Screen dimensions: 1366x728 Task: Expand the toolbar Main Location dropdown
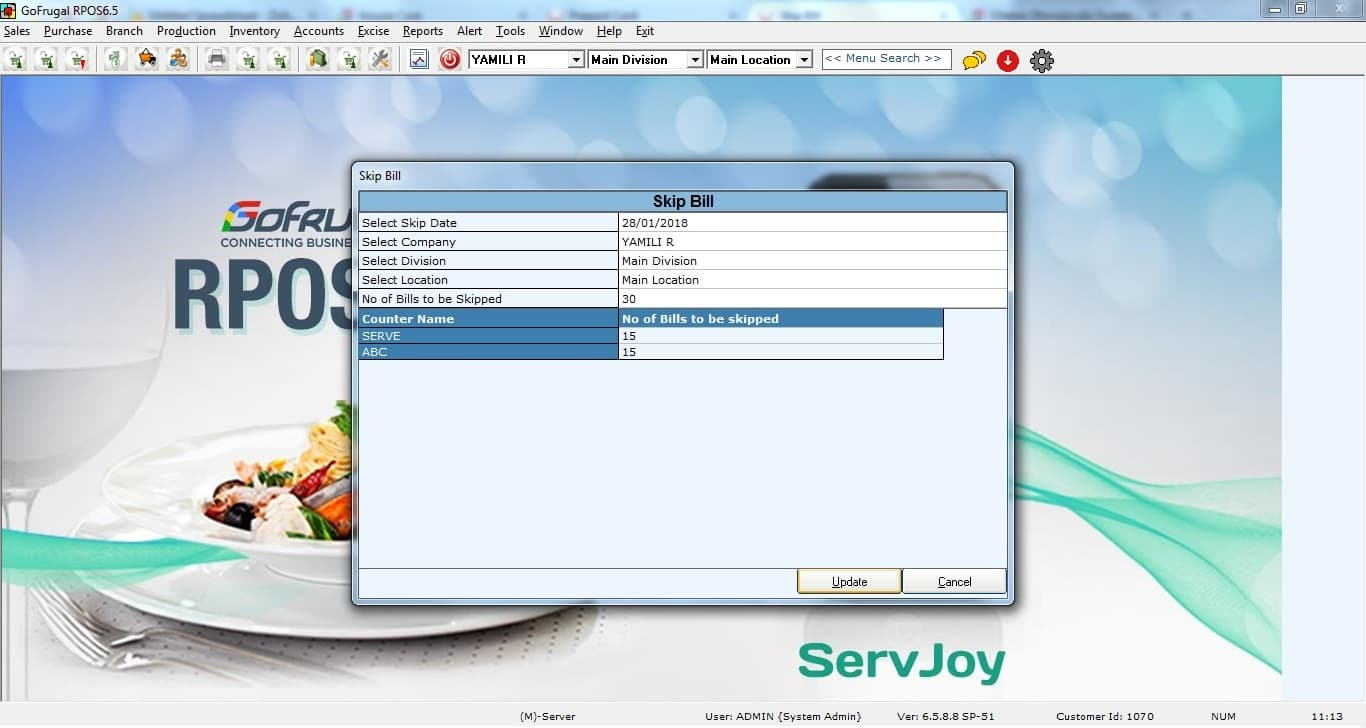click(804, 60)
